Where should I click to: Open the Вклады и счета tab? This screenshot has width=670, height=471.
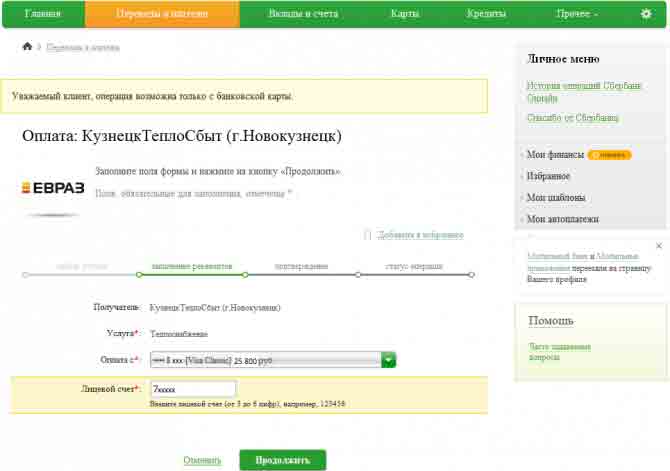pyautogui.click(x=303, y=14)
